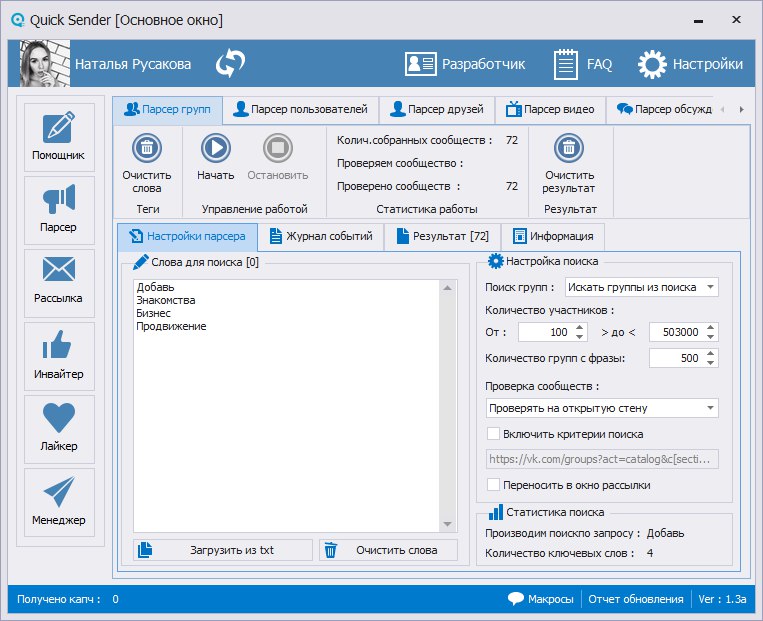The height and width of the screenshot is (621, 763).
Task: Click the Очистить результат trash icon
Action: pos(569,149)
